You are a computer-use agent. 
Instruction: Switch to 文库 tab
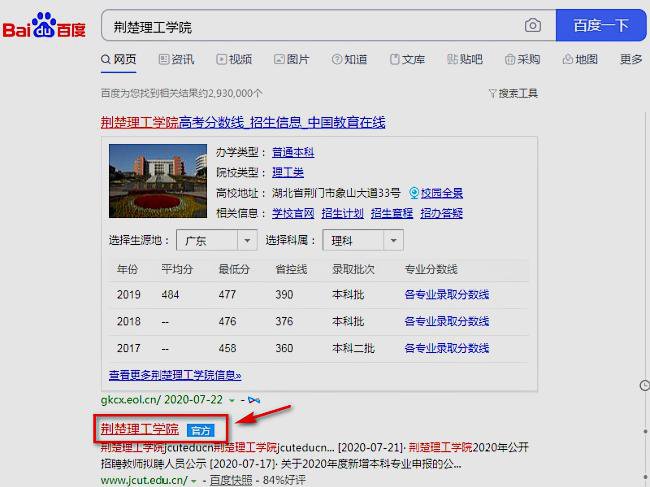407,60
